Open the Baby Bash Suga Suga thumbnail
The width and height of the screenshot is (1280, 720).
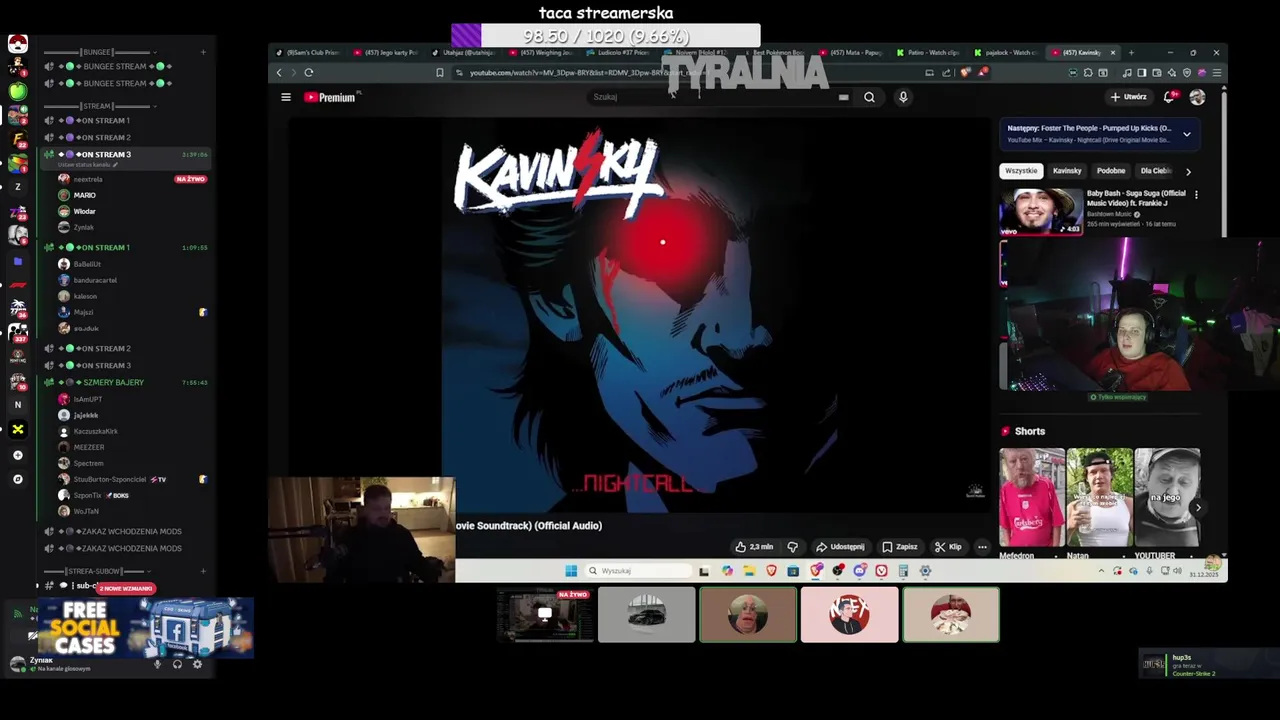coord(1041,211)
